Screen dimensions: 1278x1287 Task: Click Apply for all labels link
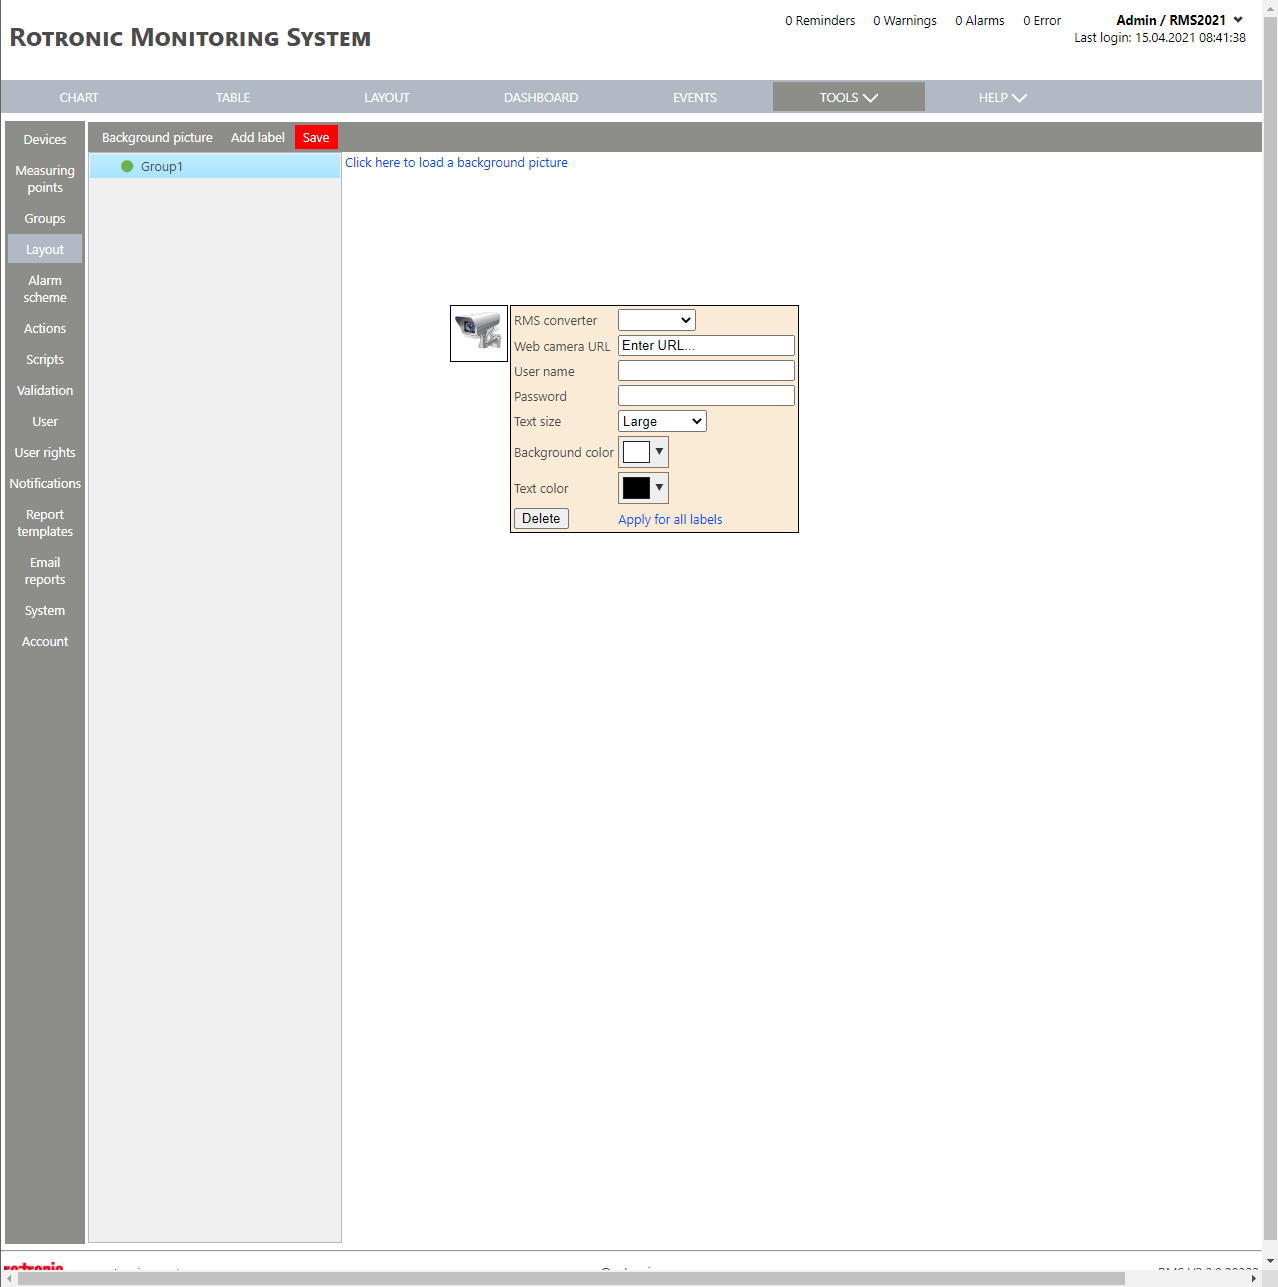[670, 519]
